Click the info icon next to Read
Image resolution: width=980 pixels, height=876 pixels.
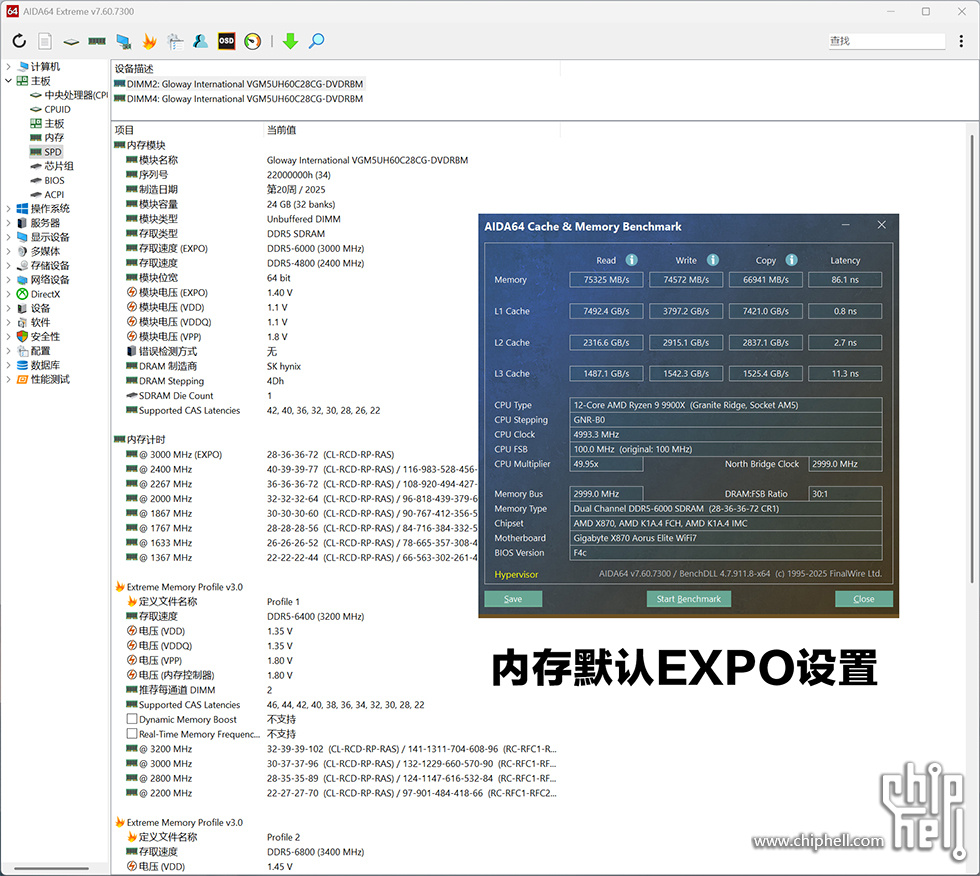click(632, 260)
